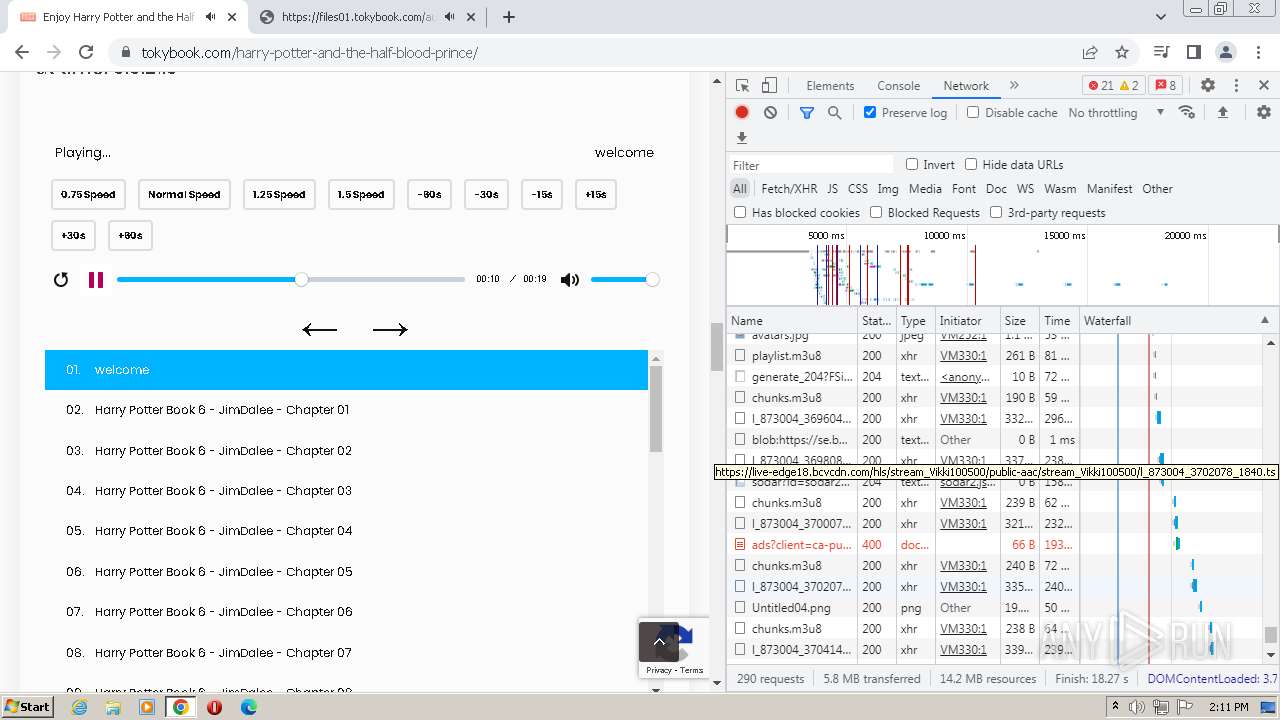Image resolution: width=1280 pixels, height=720 pixels.
Task: Go to previous track arrow
Action: click(x=320, y=330)
